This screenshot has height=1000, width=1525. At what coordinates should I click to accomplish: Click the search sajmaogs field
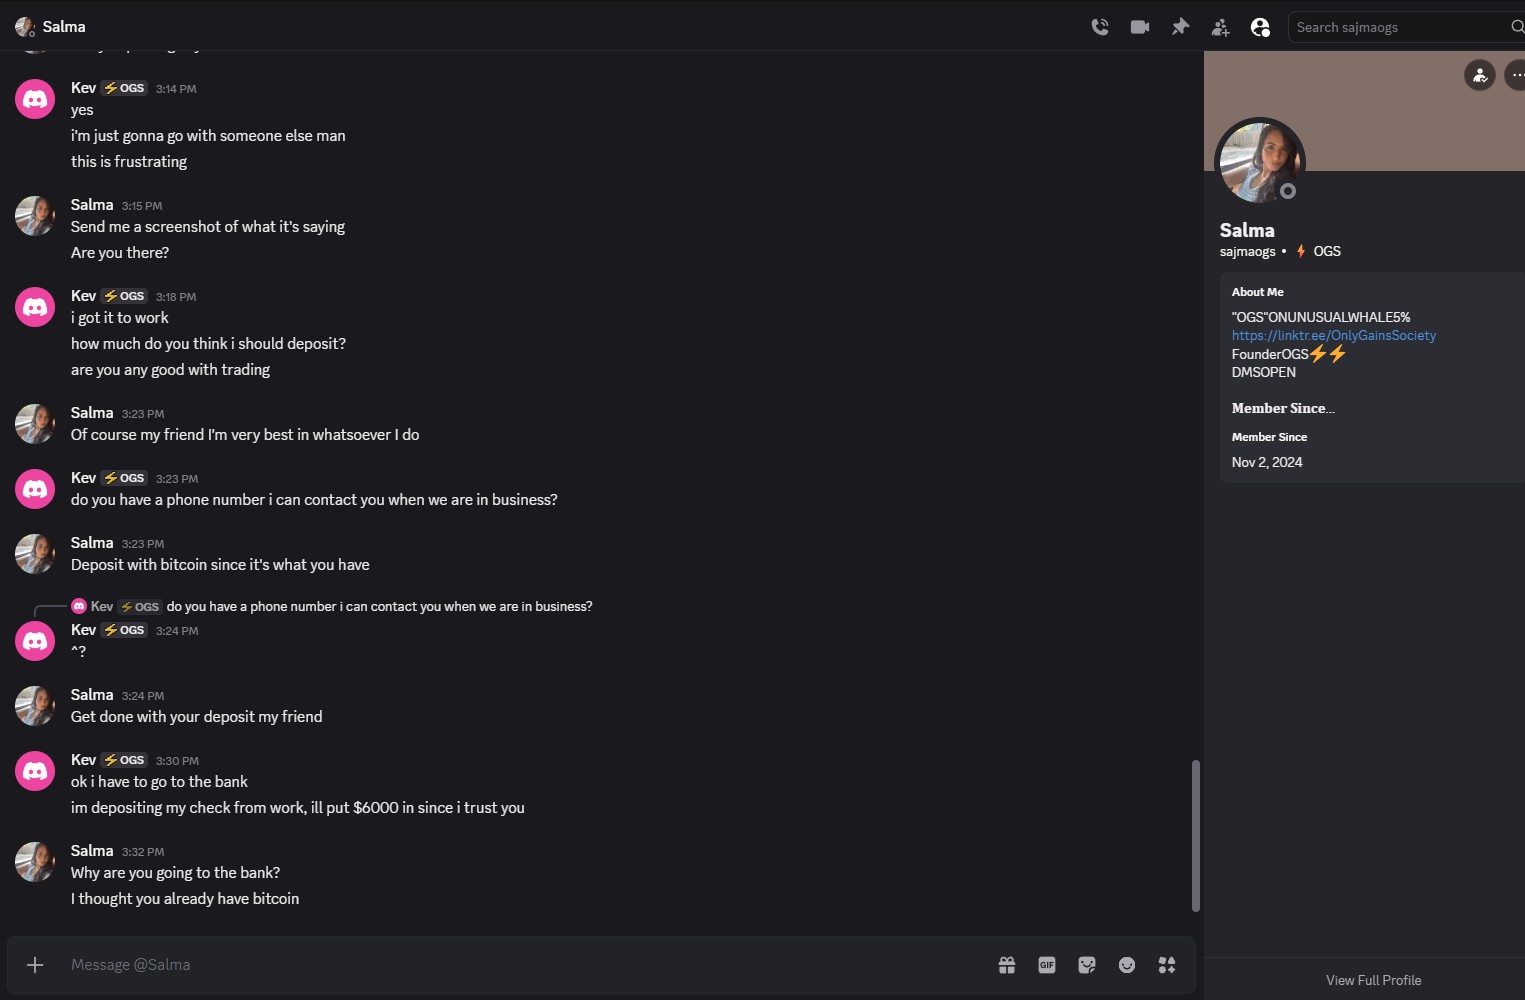tap(1400, 27)
